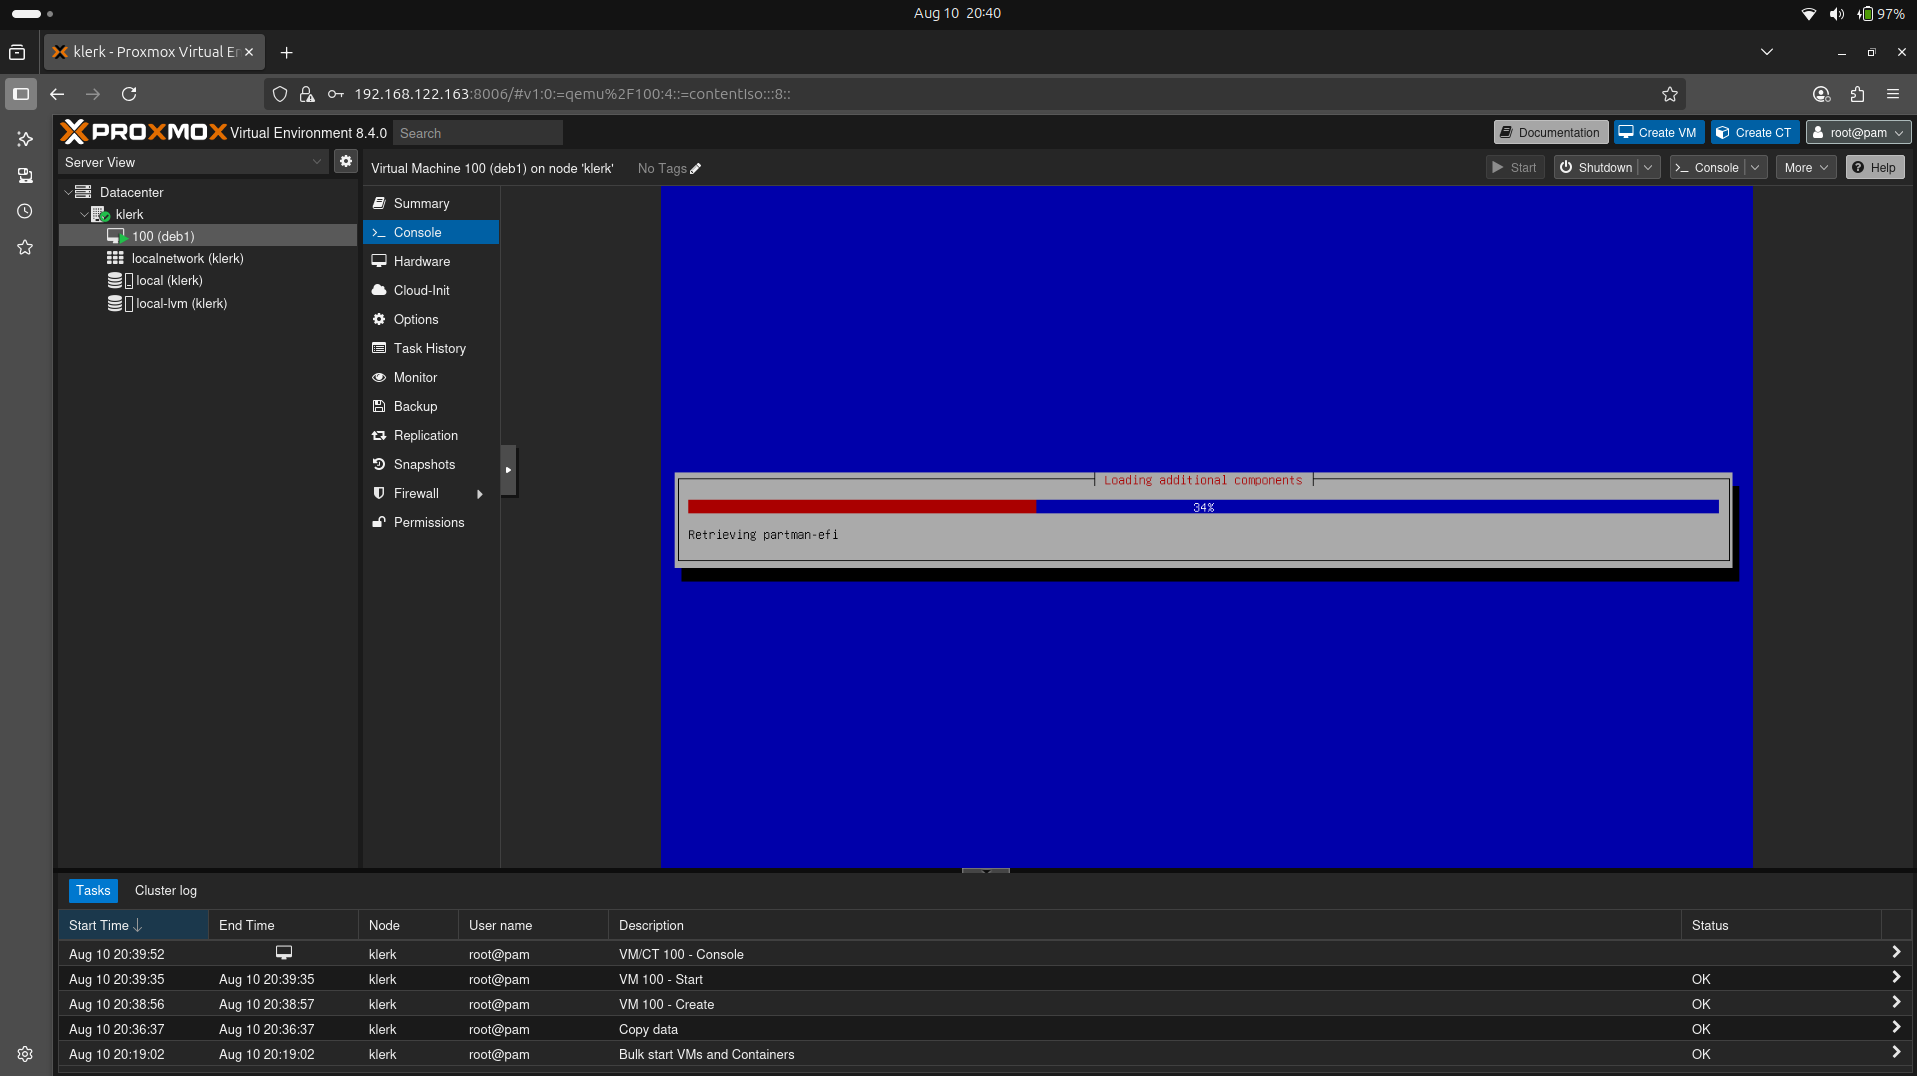This screenshot has height=1076, width=1917.
Task: Open the Task History panel
Action: pos(430,348)
